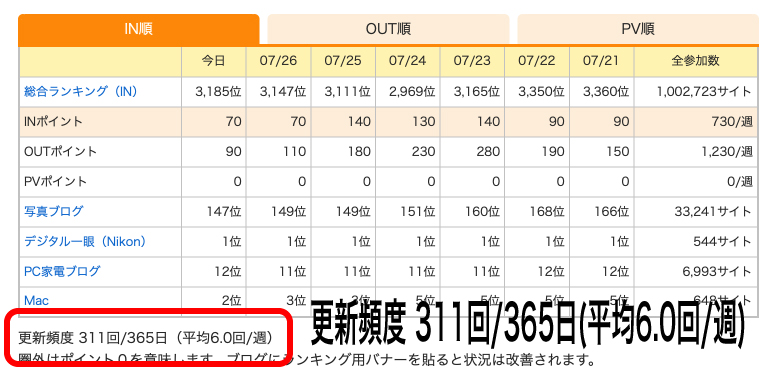
Task: Select the 544サイト total cell
Action: click(x=696, y=242)
